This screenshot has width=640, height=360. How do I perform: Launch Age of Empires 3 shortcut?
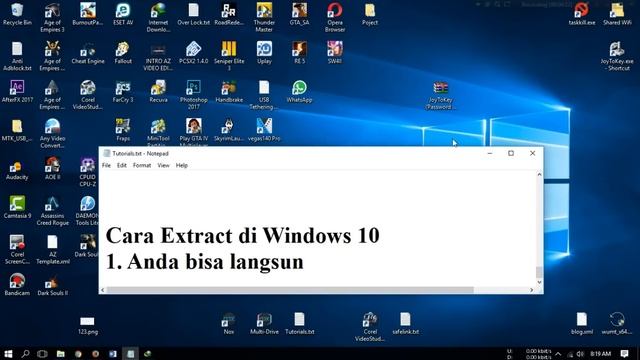pyautogui.click(x=52, y=18)
